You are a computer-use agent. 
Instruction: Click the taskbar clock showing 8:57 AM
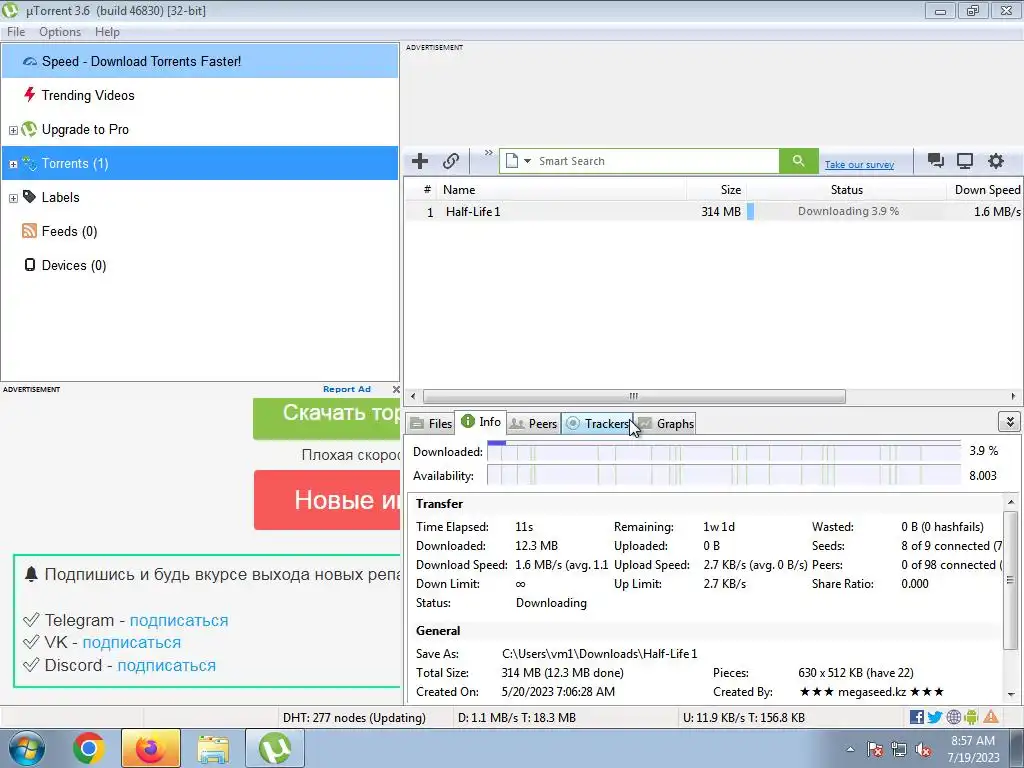pyautogui.click(x=972, y=748)
